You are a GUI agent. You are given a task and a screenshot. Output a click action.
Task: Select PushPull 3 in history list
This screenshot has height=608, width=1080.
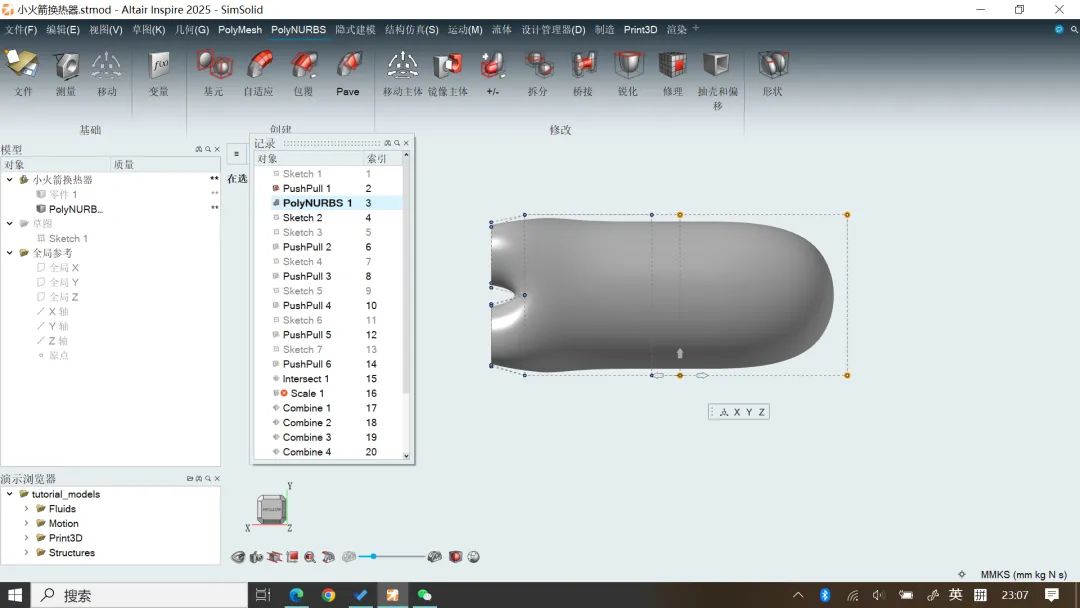coord(306,276)
